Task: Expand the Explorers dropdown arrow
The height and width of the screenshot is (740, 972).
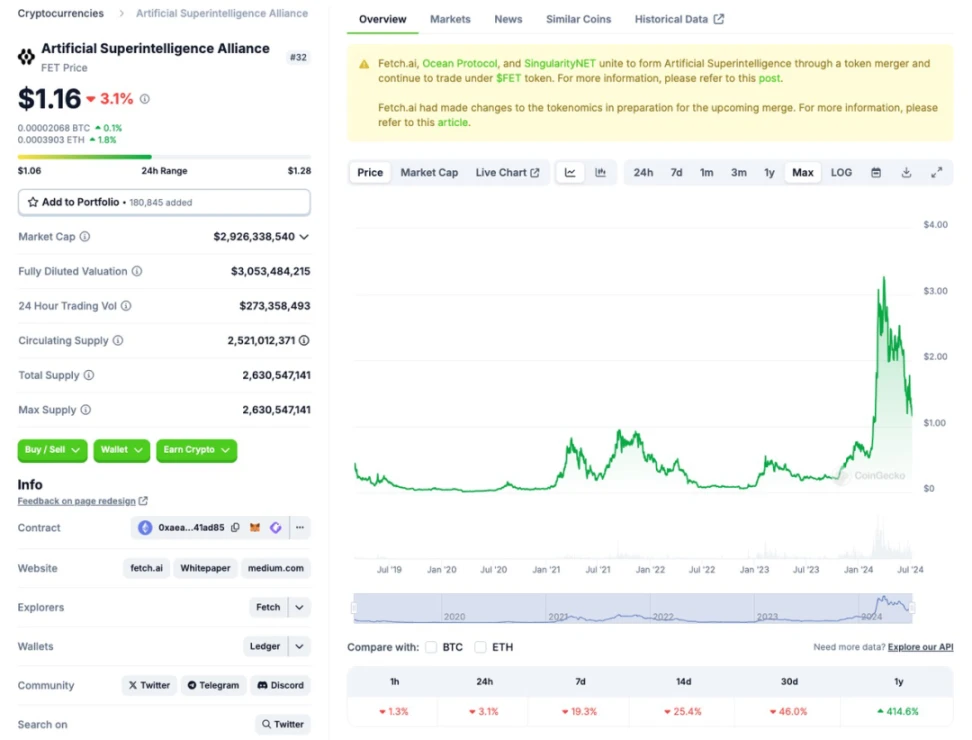Action: [x=299, y=608]
